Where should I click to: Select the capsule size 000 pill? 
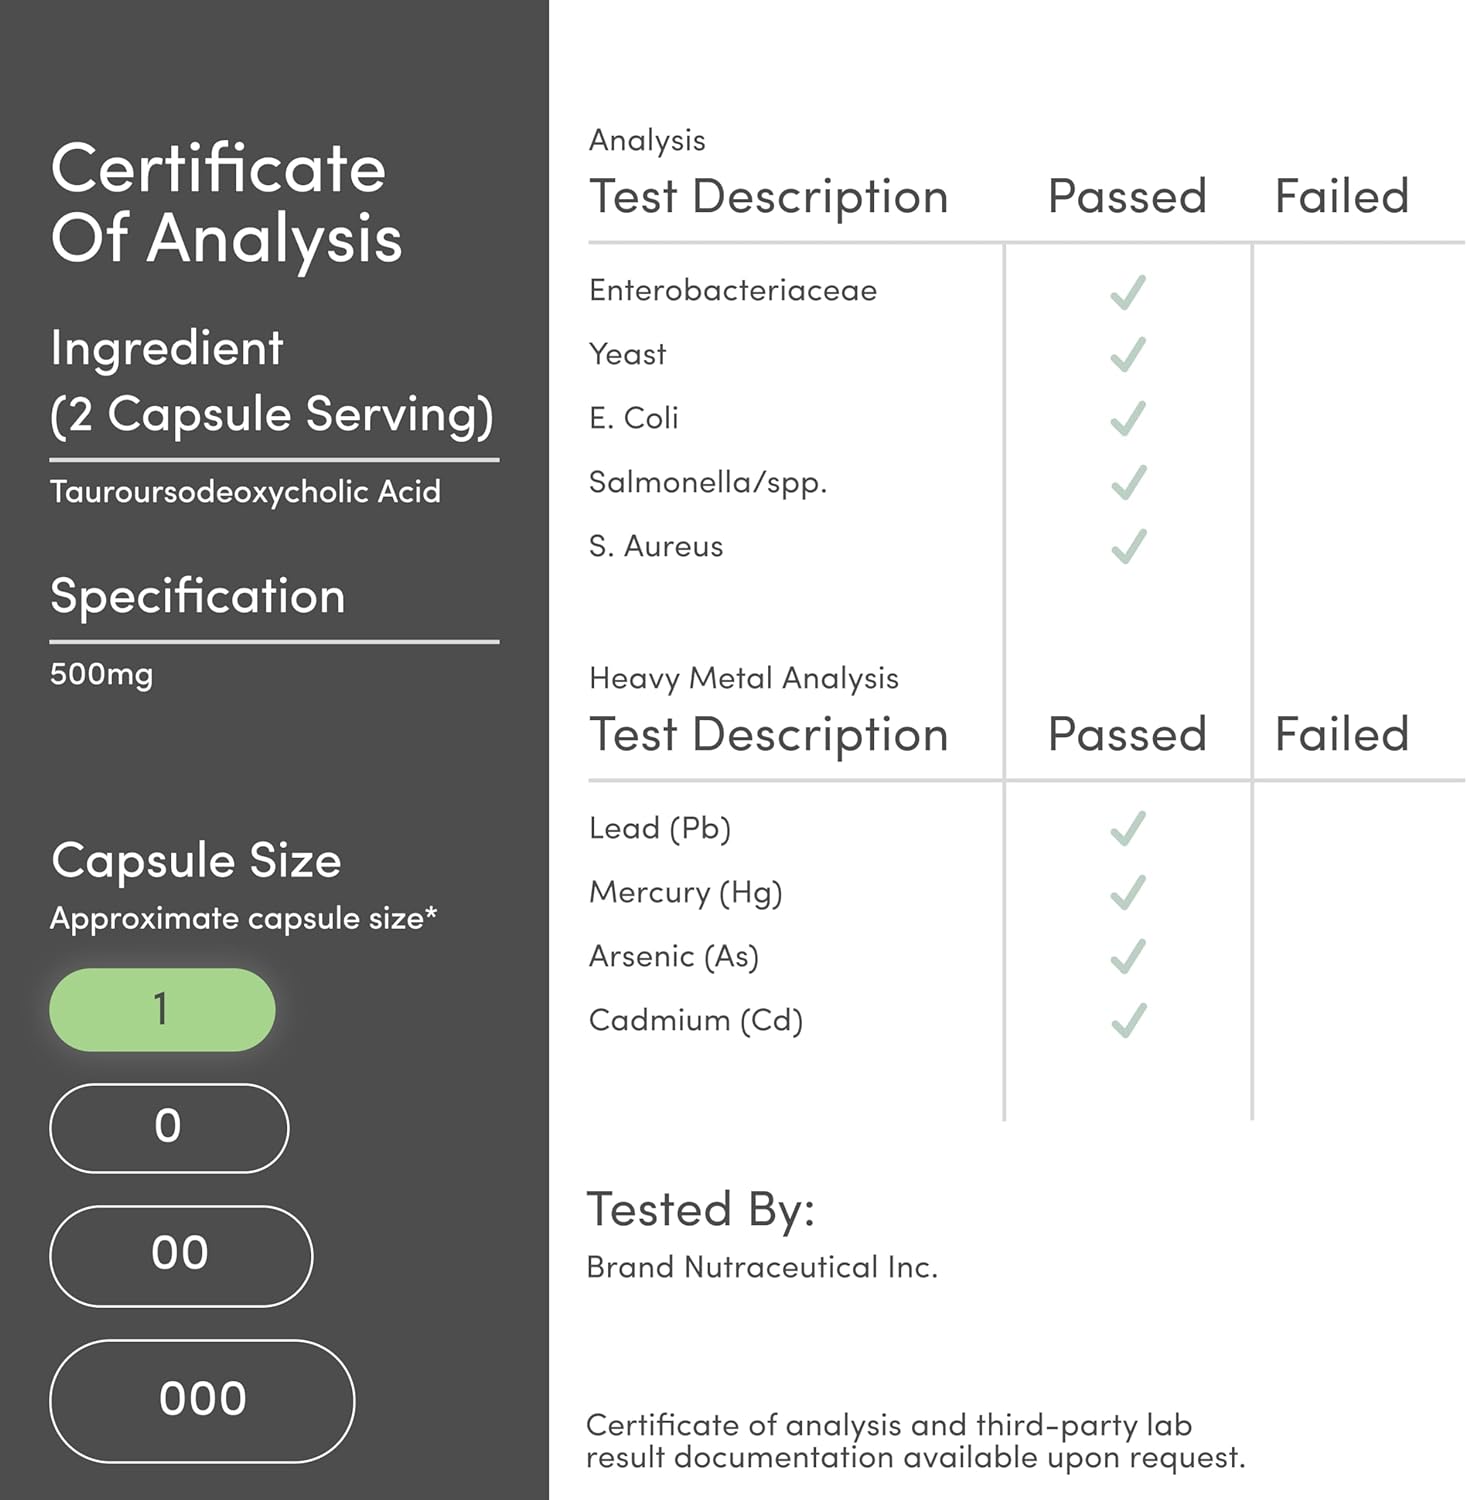pos(202,1400)
